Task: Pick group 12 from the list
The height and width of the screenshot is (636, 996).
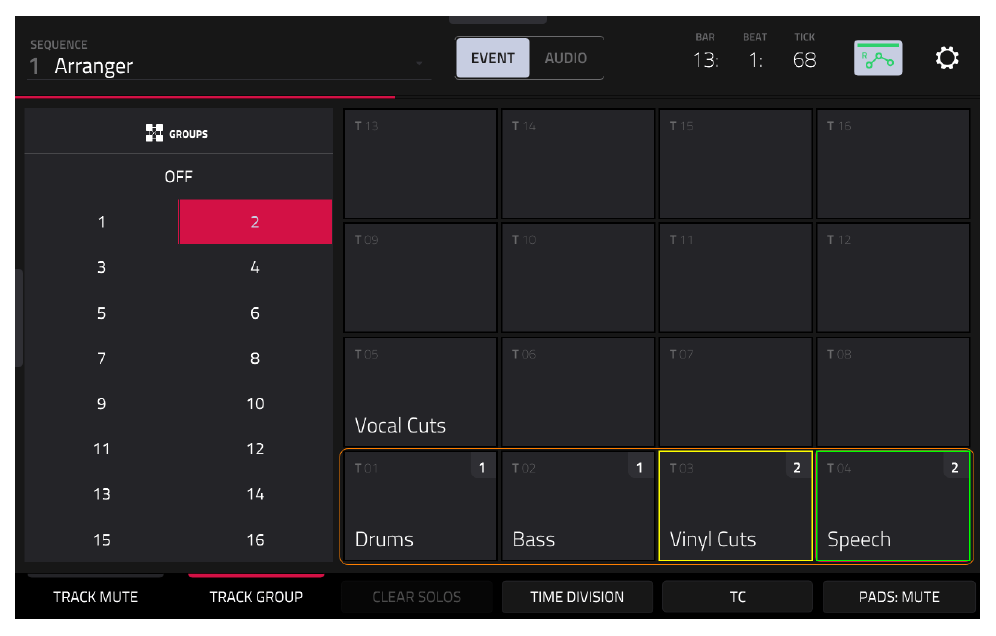Action: coord(255,449)
